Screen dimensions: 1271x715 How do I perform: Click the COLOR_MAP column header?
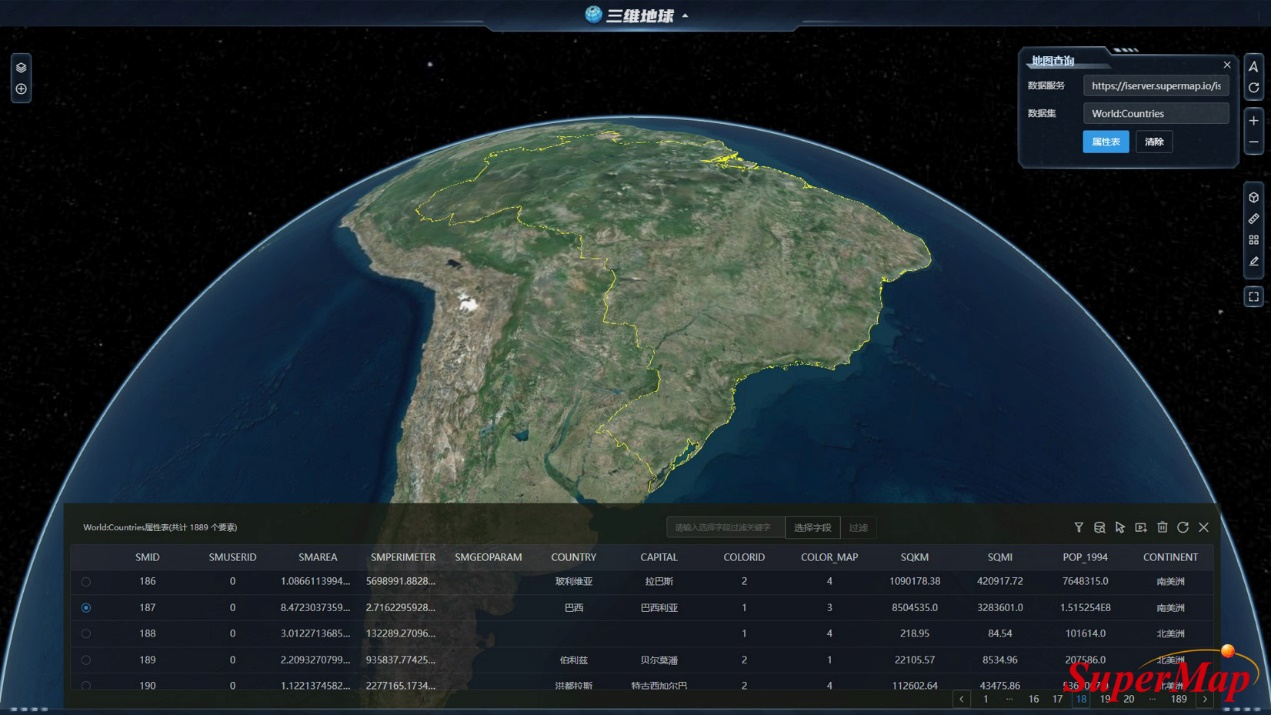tap(829, 557)
